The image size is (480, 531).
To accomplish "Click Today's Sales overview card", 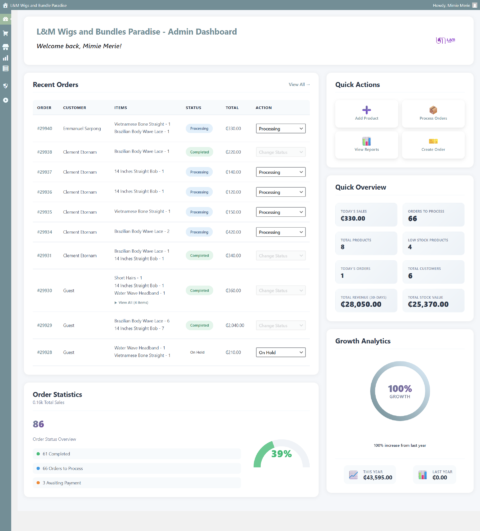I will [x=366, y=215].
